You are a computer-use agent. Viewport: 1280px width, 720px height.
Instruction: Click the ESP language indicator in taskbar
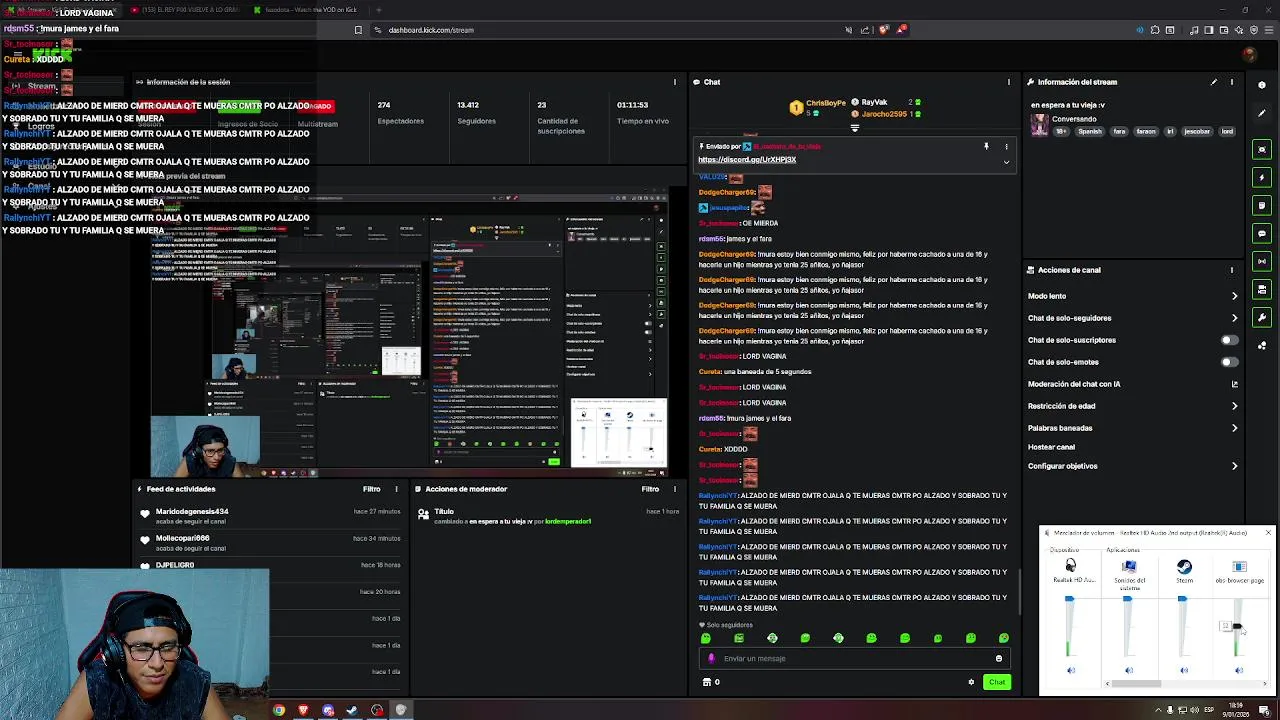coord(1208,710)
